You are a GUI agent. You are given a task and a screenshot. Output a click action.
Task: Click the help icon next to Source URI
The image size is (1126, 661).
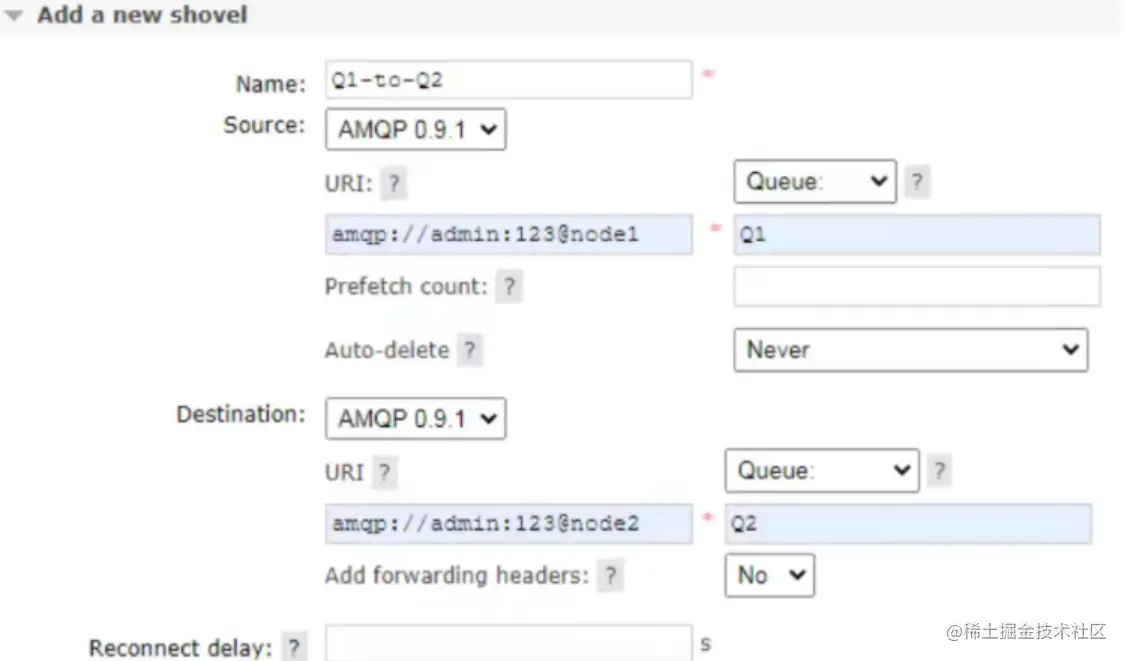395,184
